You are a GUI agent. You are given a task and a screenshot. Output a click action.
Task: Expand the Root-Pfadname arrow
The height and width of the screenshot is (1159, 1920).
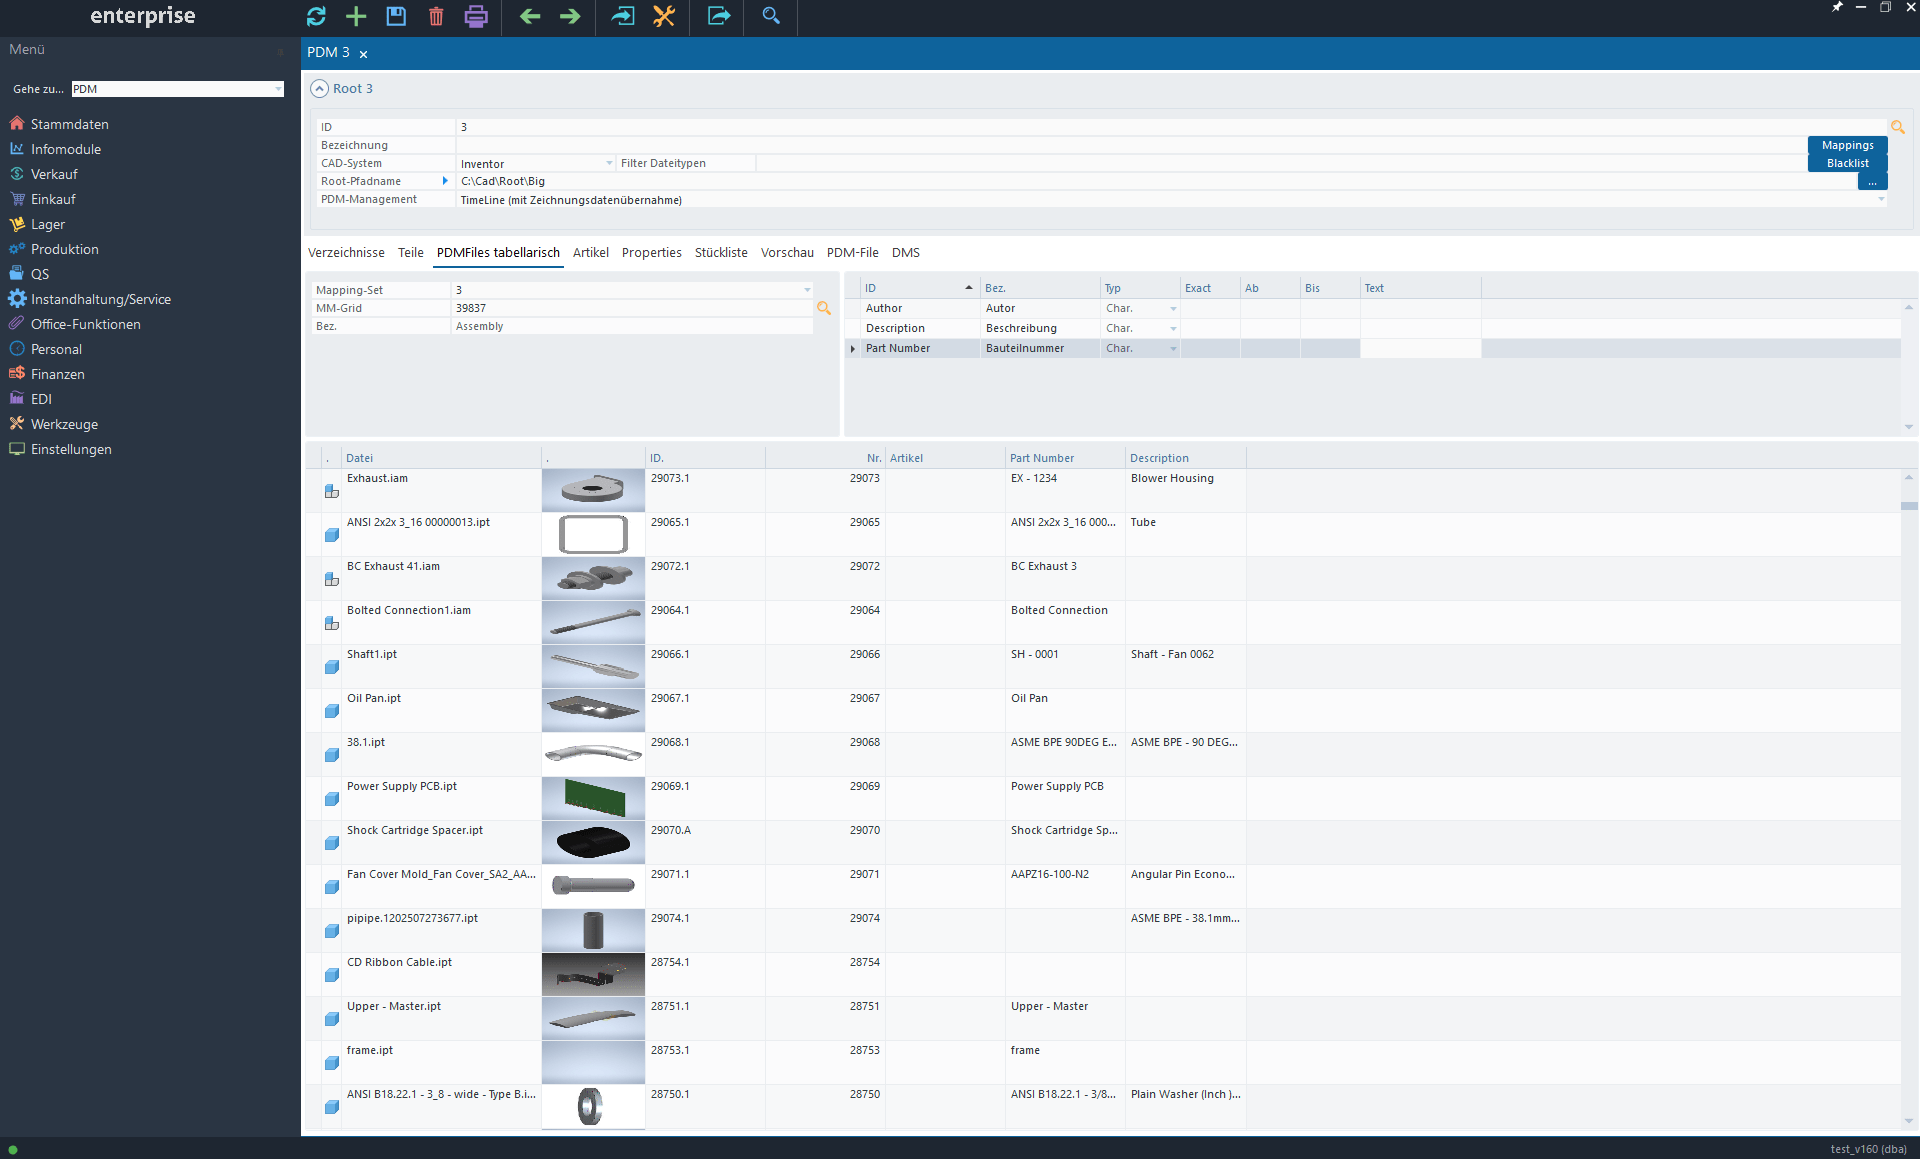(x=445, y=181)
